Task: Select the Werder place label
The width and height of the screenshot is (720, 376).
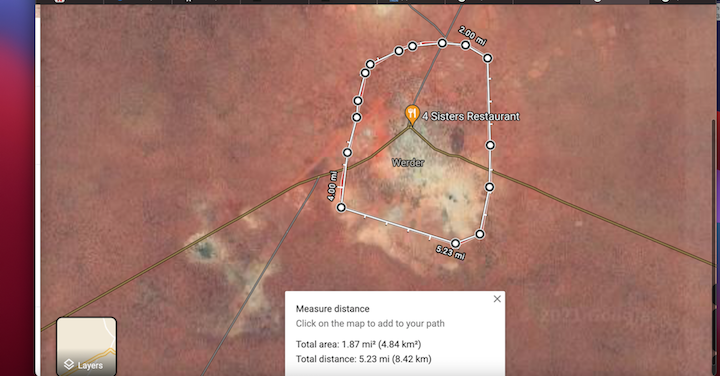Action: tap(408, 163)
